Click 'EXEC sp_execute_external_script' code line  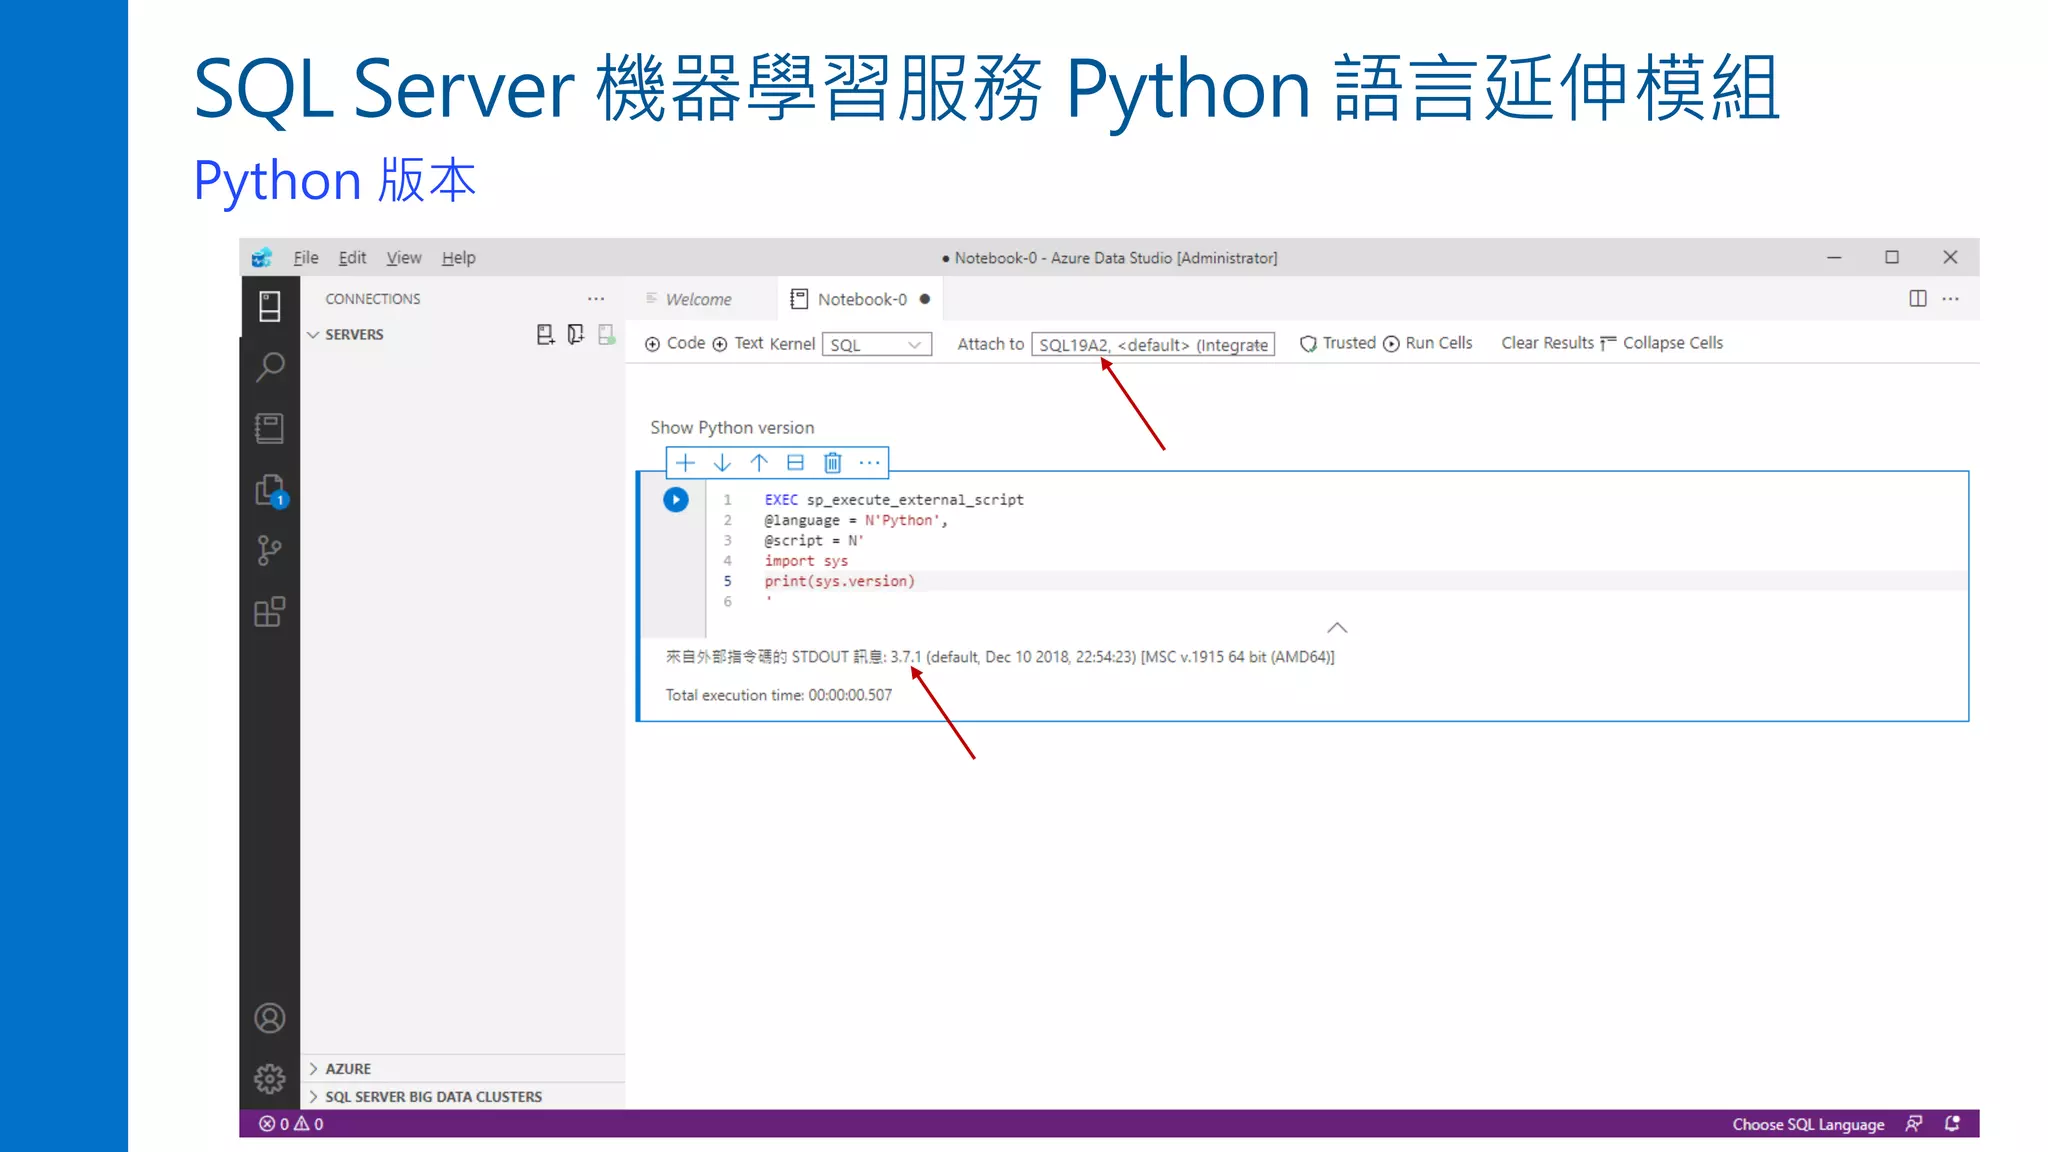coord(894,499)
